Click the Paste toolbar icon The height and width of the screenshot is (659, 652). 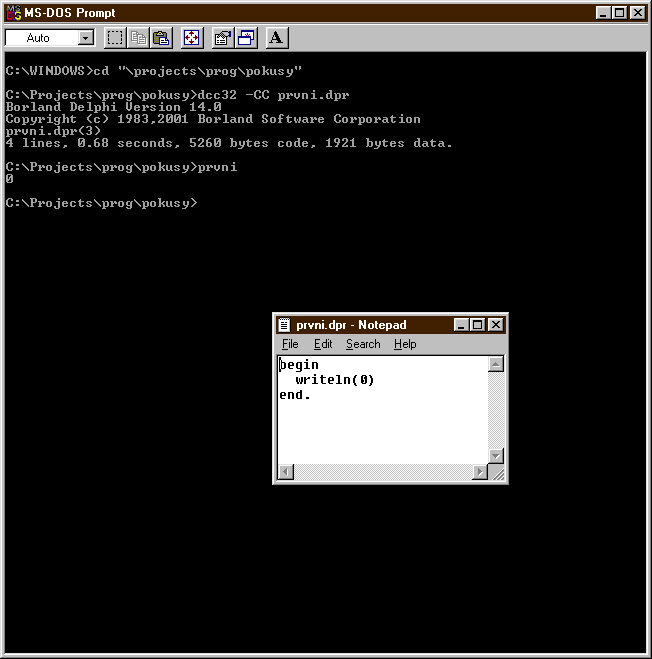(161, 38)
